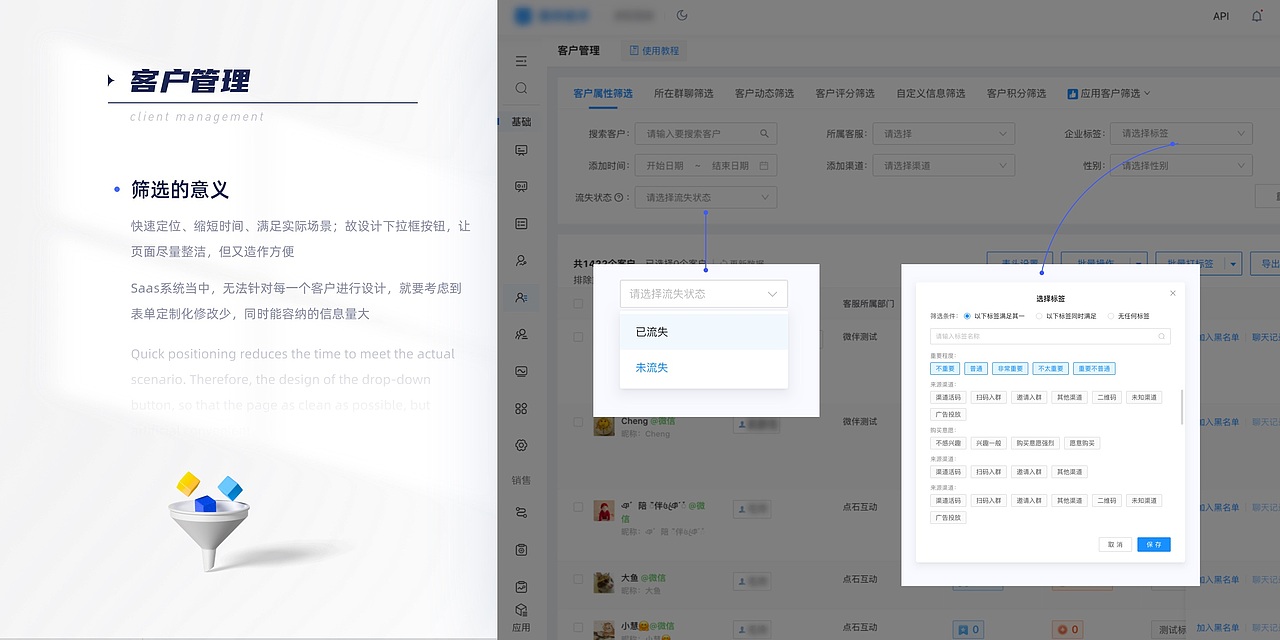
Task: Check the checkbox beside customer Cheng
Action: coord(578,421)
